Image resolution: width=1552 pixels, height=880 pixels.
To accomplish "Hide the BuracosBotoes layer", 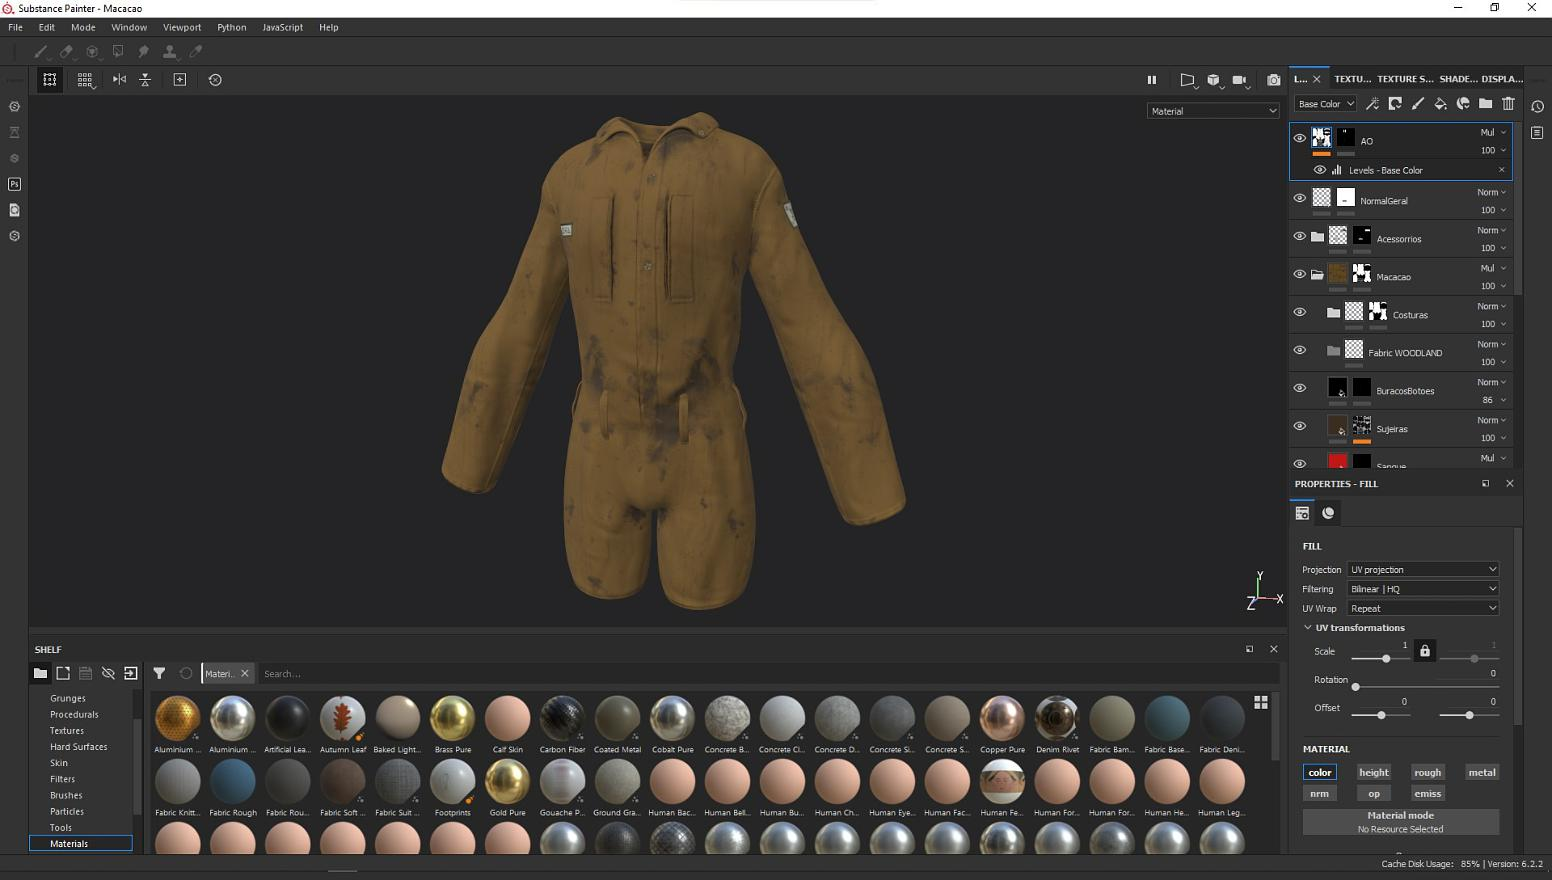I will (1300, 389).
